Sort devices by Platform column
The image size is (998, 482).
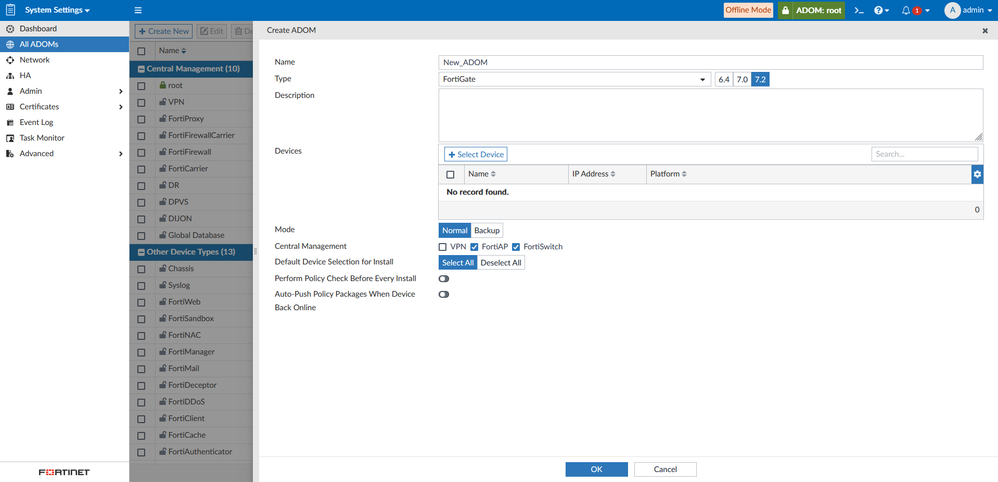click(x=668, y=174)
